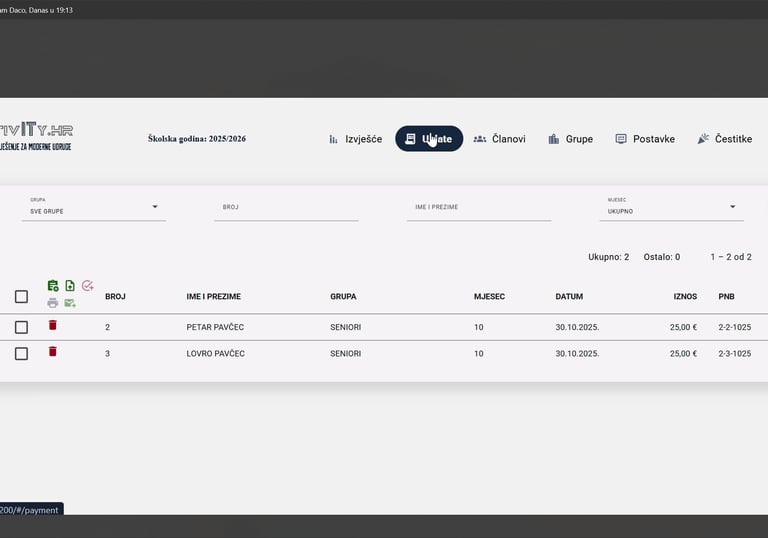Viewport: 768px width, 538px height.
Task: Click into the Ime i prezime filter field
Action: coord(479,208)
